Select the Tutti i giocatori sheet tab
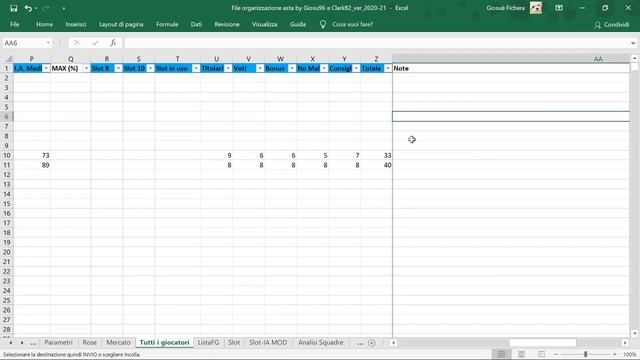Viewport: 640px width, 360px height. (164, 342)
